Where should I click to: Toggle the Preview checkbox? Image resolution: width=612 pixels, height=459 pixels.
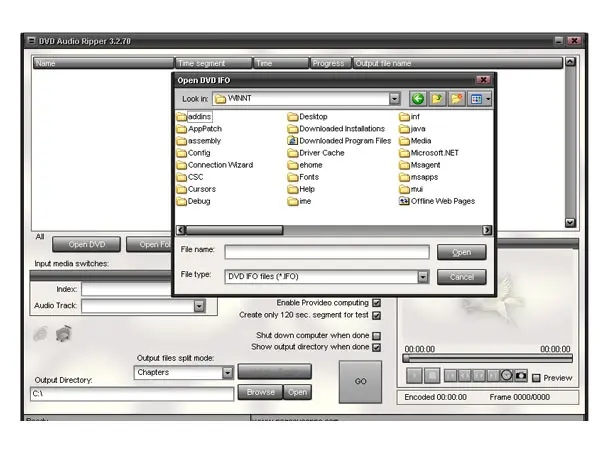click(x=537, y=378)
